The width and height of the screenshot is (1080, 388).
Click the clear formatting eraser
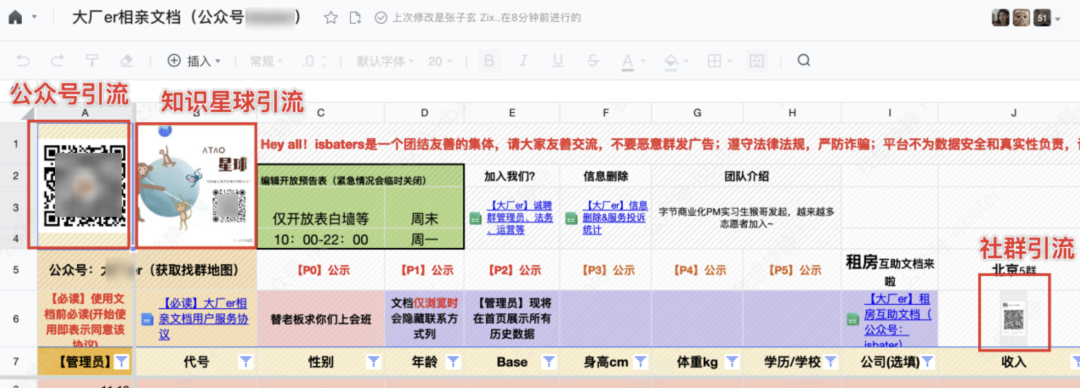tap(126, 61)
